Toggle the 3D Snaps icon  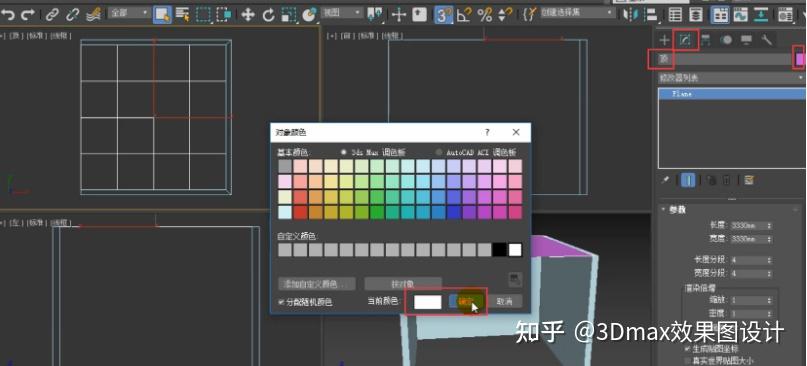pyautogui.click(x=443, y=14)
